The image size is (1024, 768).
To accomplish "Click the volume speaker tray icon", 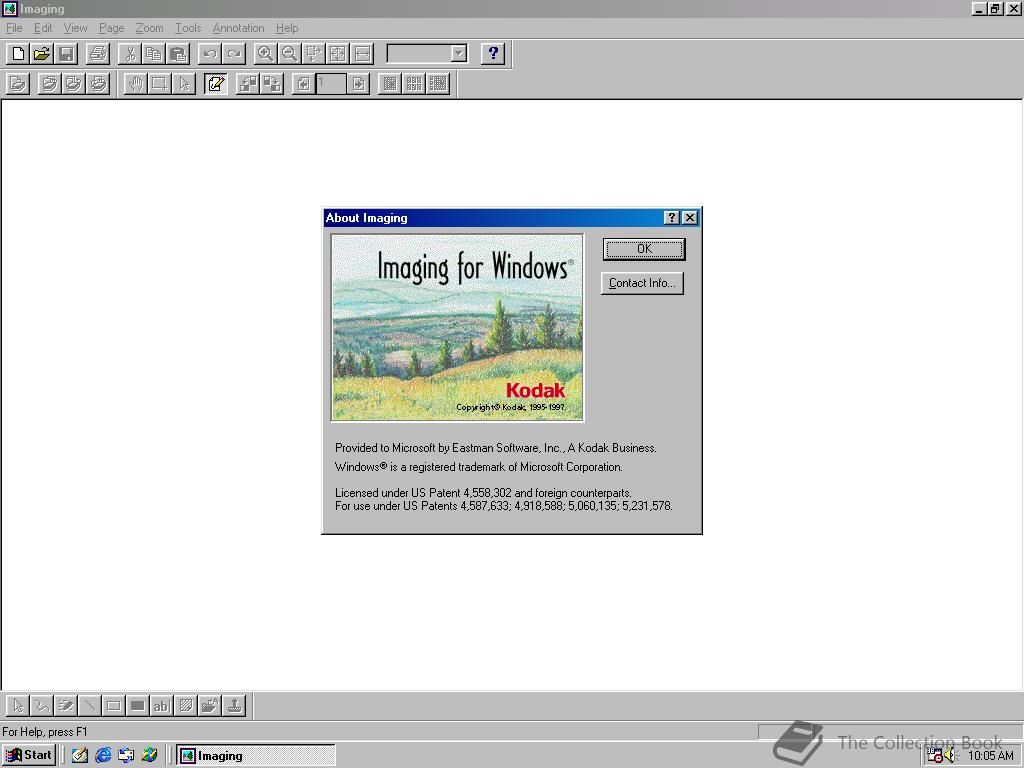I will [950, 756].
